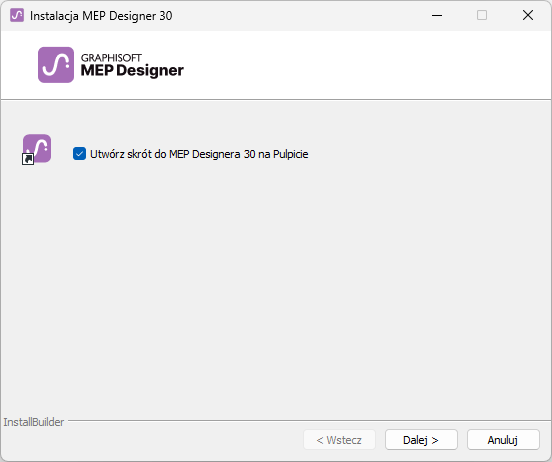Click the large MEP Designer logo in header
552x462 pixels.
(x=56, y=65)
